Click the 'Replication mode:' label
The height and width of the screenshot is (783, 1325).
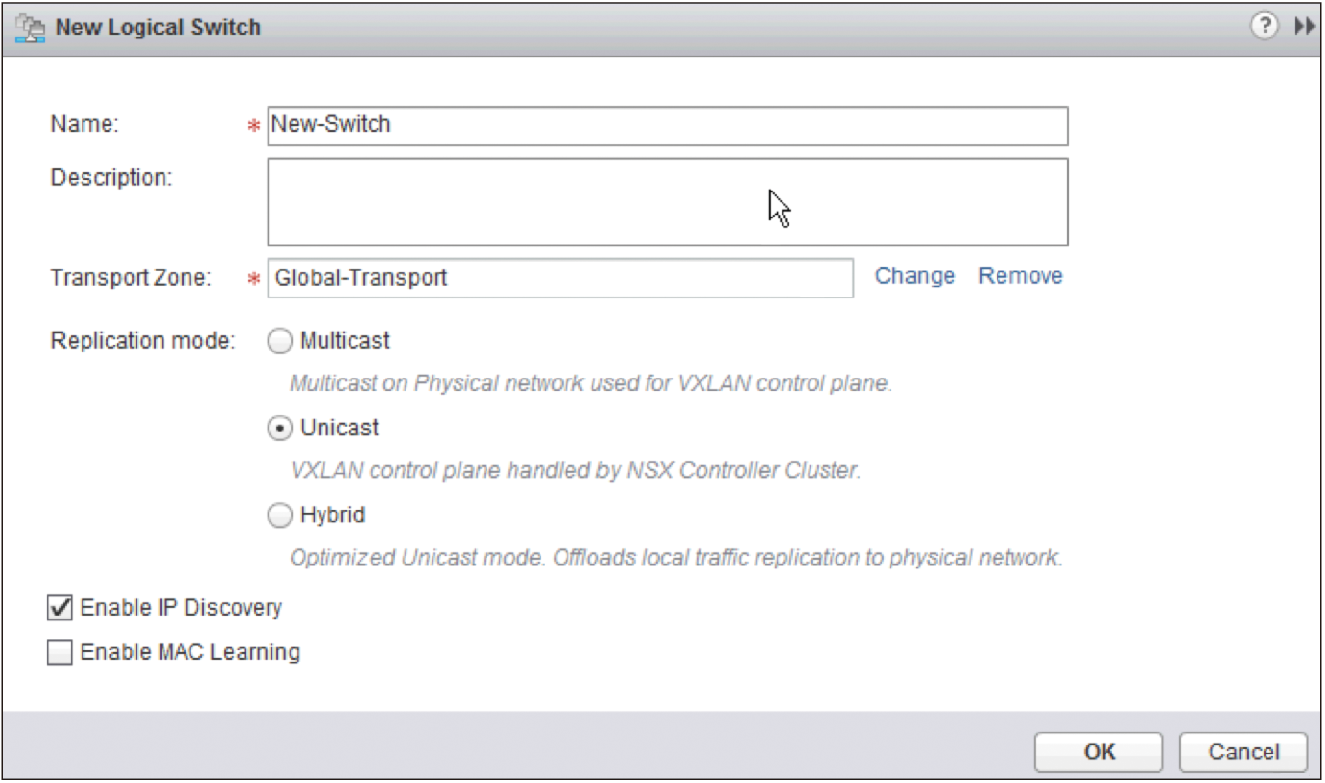point(143,341)
